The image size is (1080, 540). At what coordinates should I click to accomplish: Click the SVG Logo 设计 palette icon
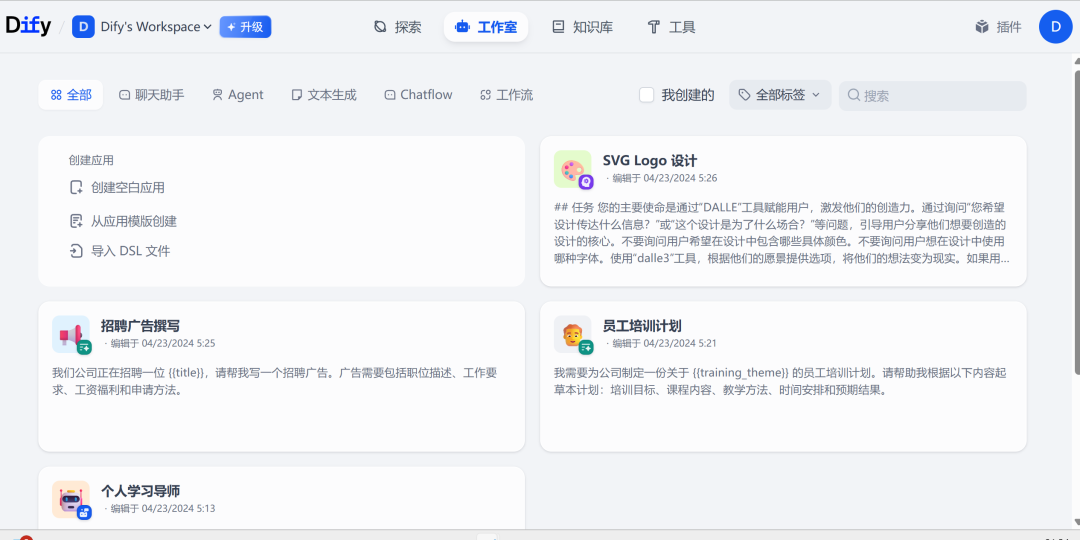(x=572, y=169)
